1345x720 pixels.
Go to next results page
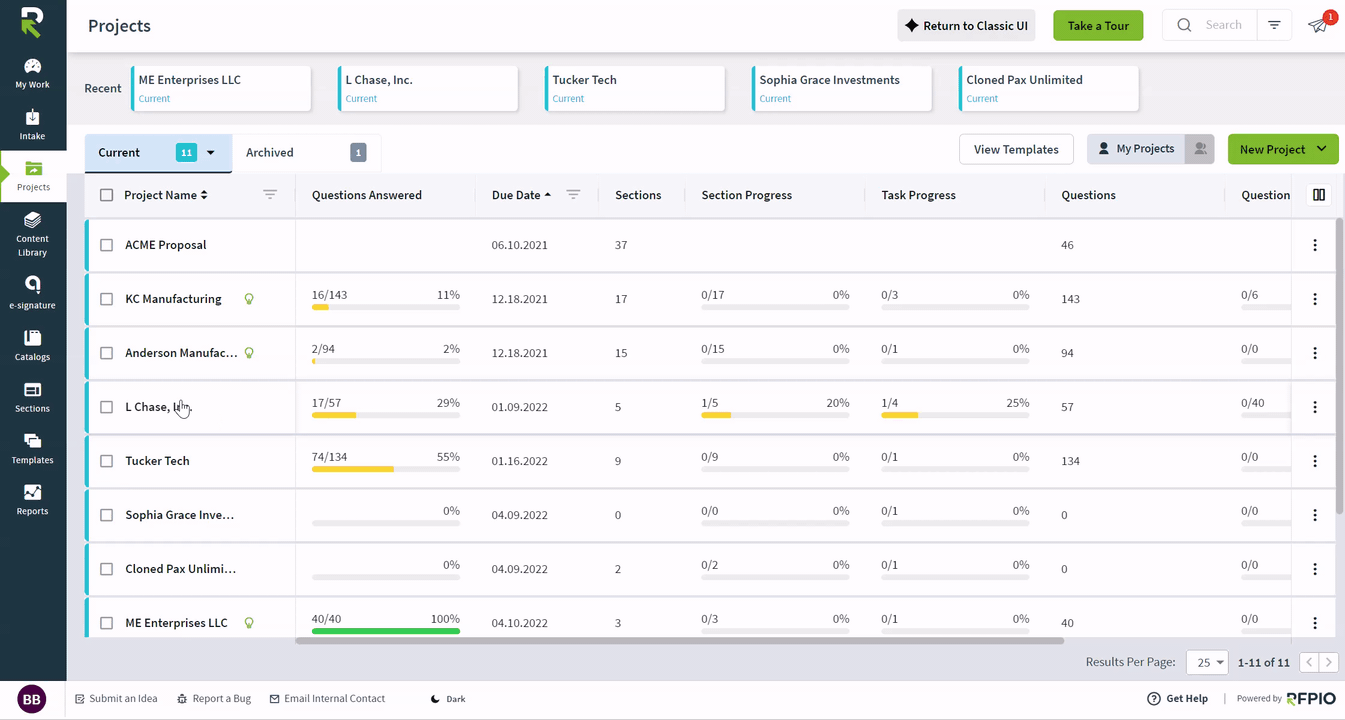pos(1329,662)
